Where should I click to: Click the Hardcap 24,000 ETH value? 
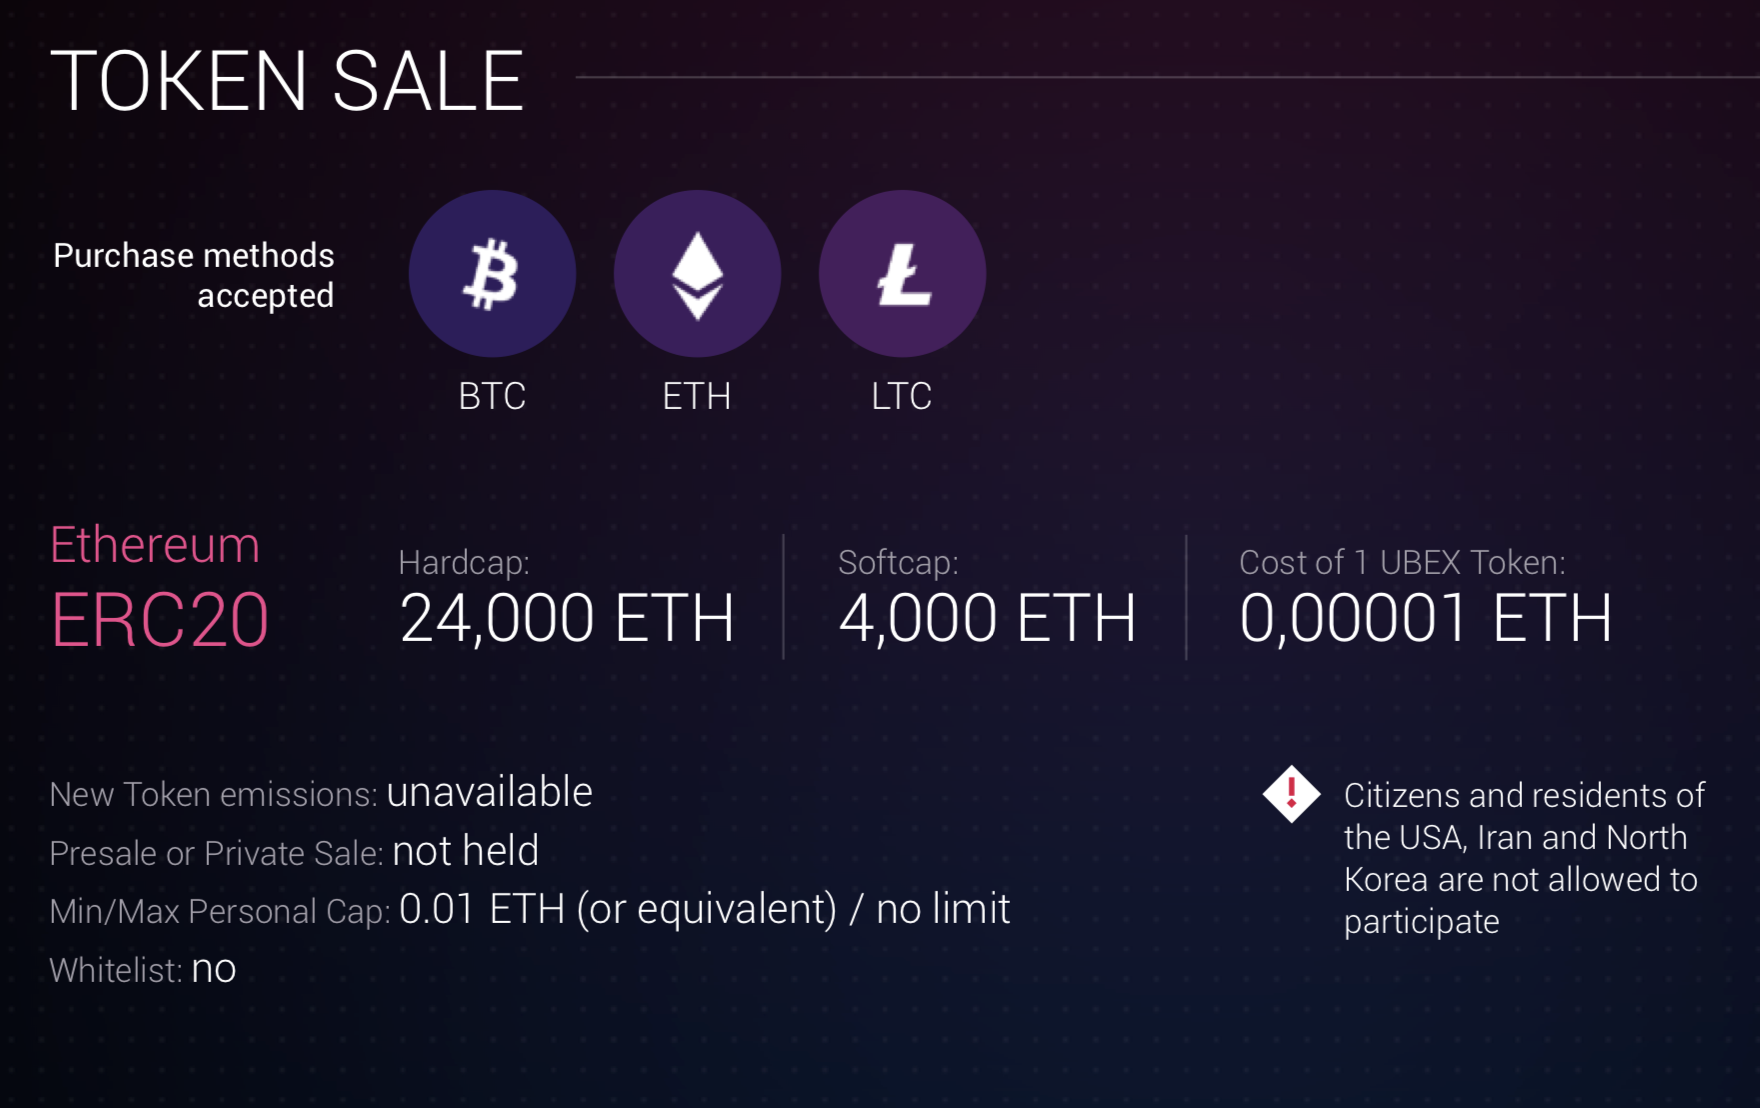pos(567,617)
